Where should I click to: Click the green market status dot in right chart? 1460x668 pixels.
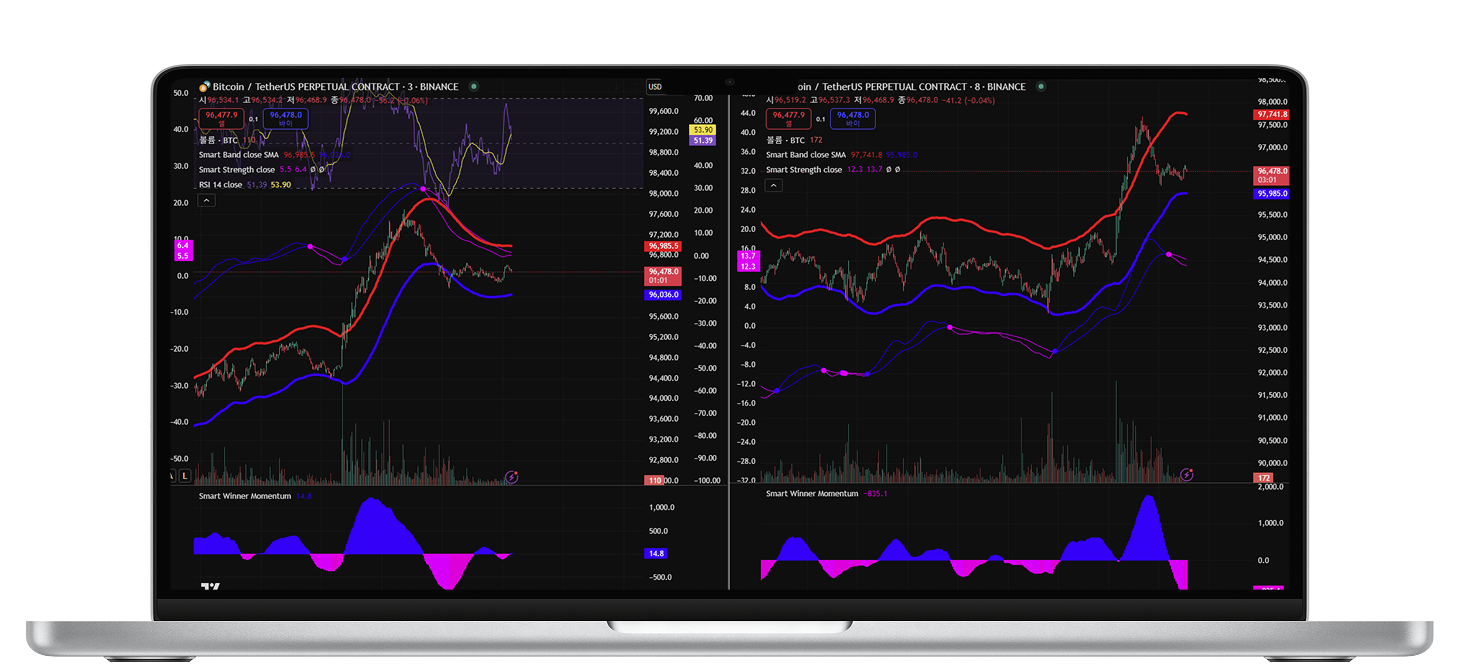1041,87
